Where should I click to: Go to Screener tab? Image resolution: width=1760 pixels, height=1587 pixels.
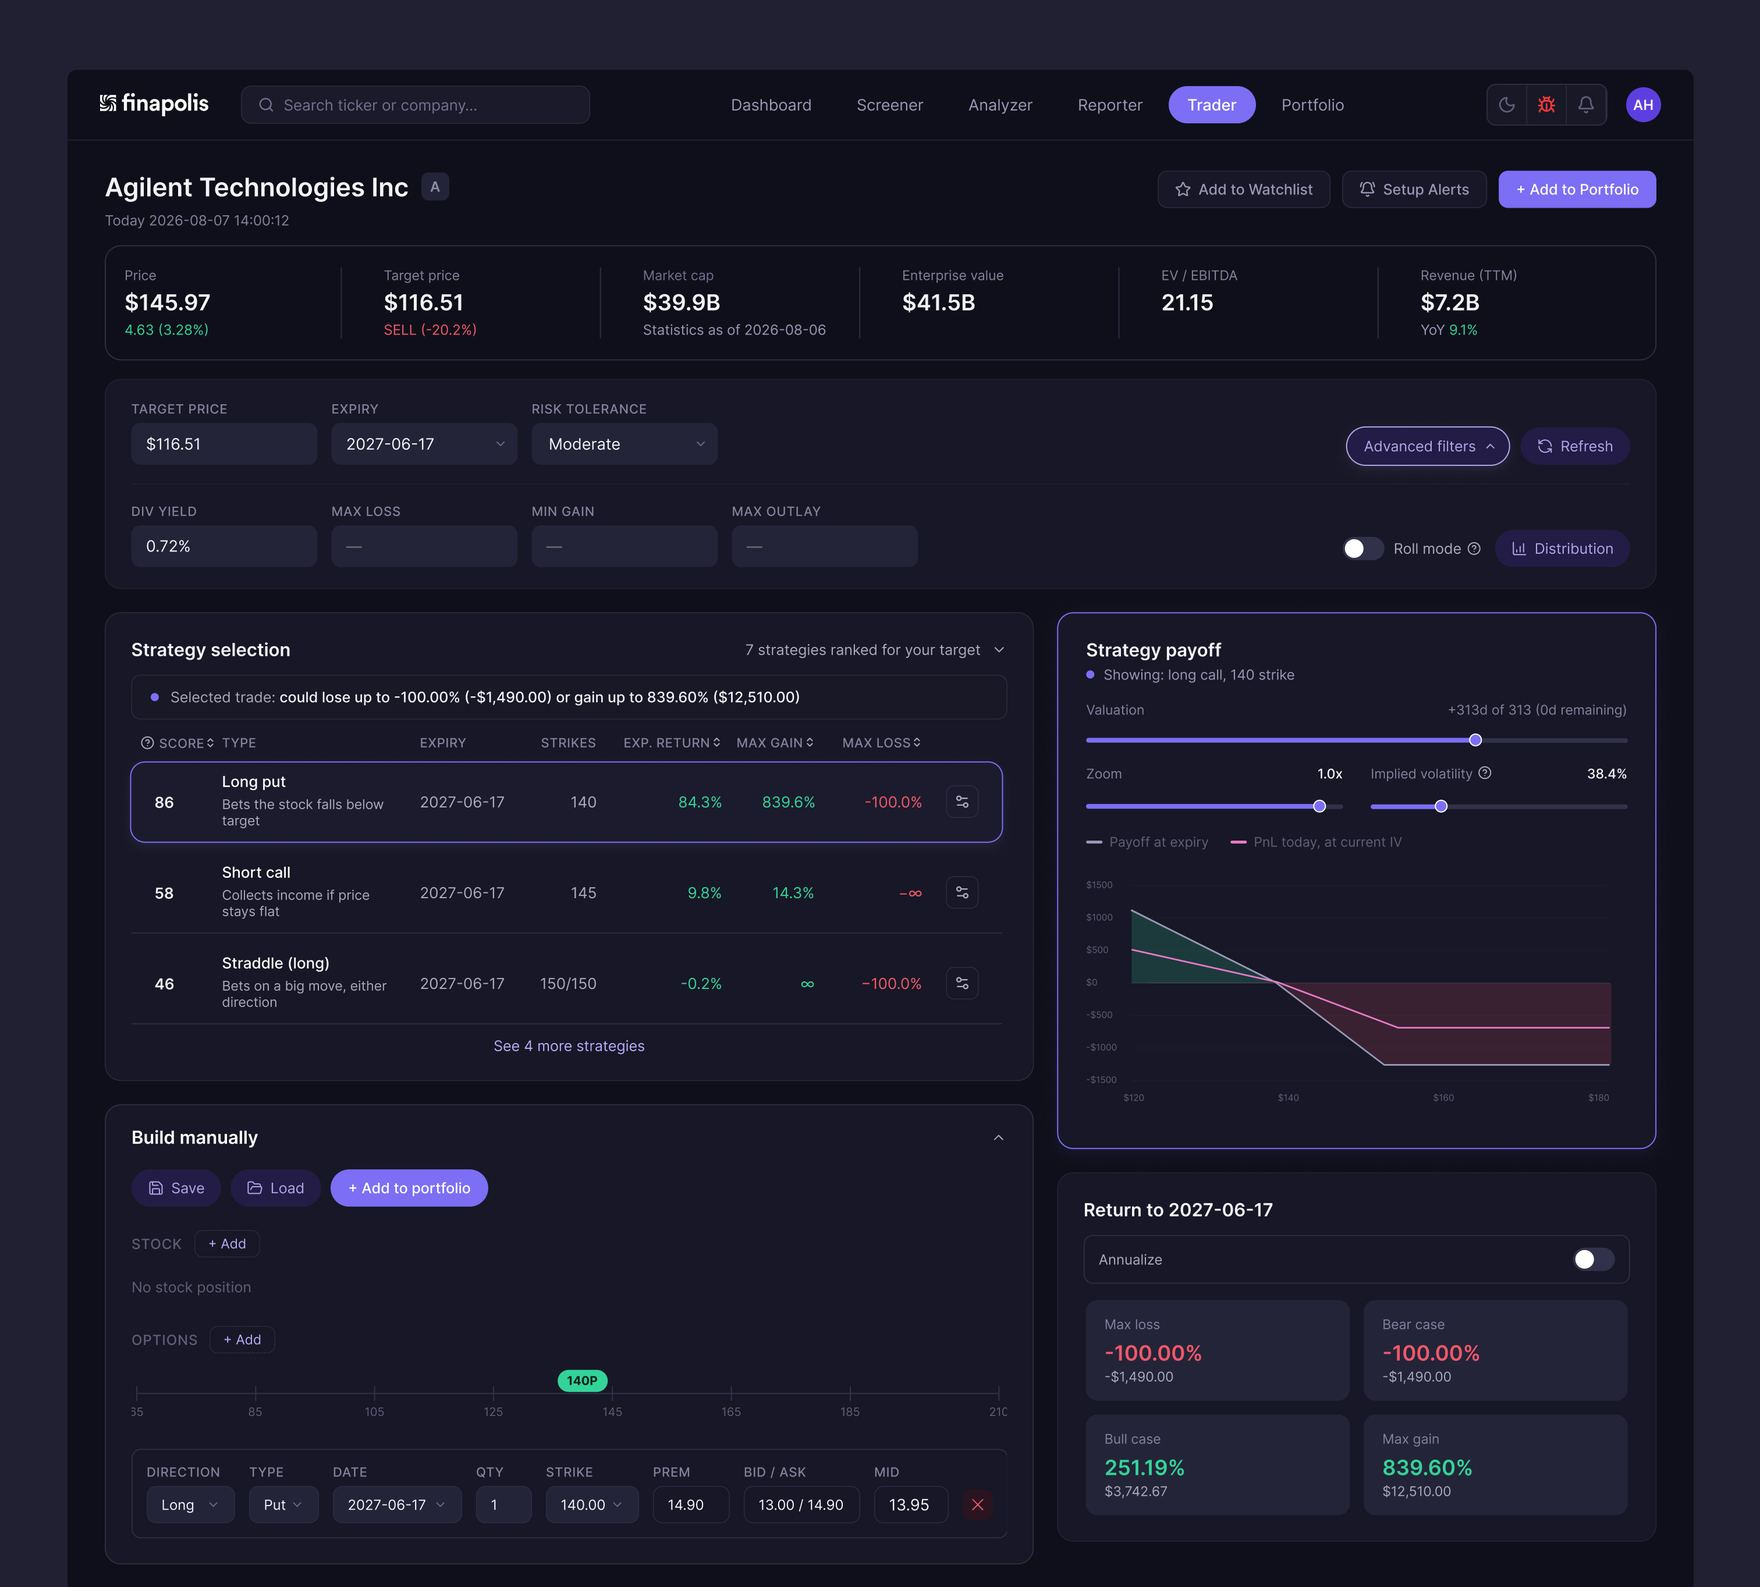pyautogui.click(x=890, y=105)
